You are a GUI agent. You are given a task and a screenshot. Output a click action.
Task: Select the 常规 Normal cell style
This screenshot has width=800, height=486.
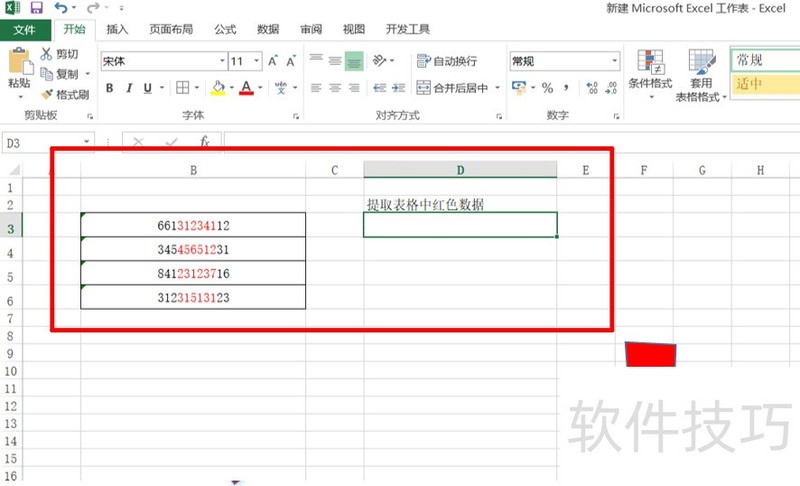coord(765,60)
